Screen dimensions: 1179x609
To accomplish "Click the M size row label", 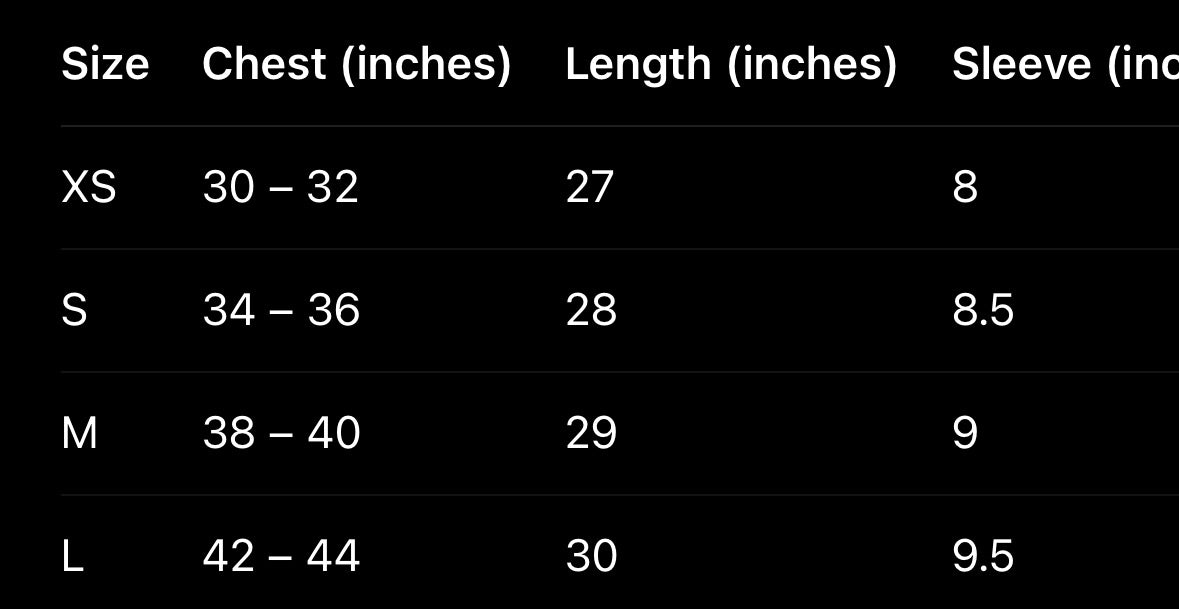I will click(x=80, y=433).
